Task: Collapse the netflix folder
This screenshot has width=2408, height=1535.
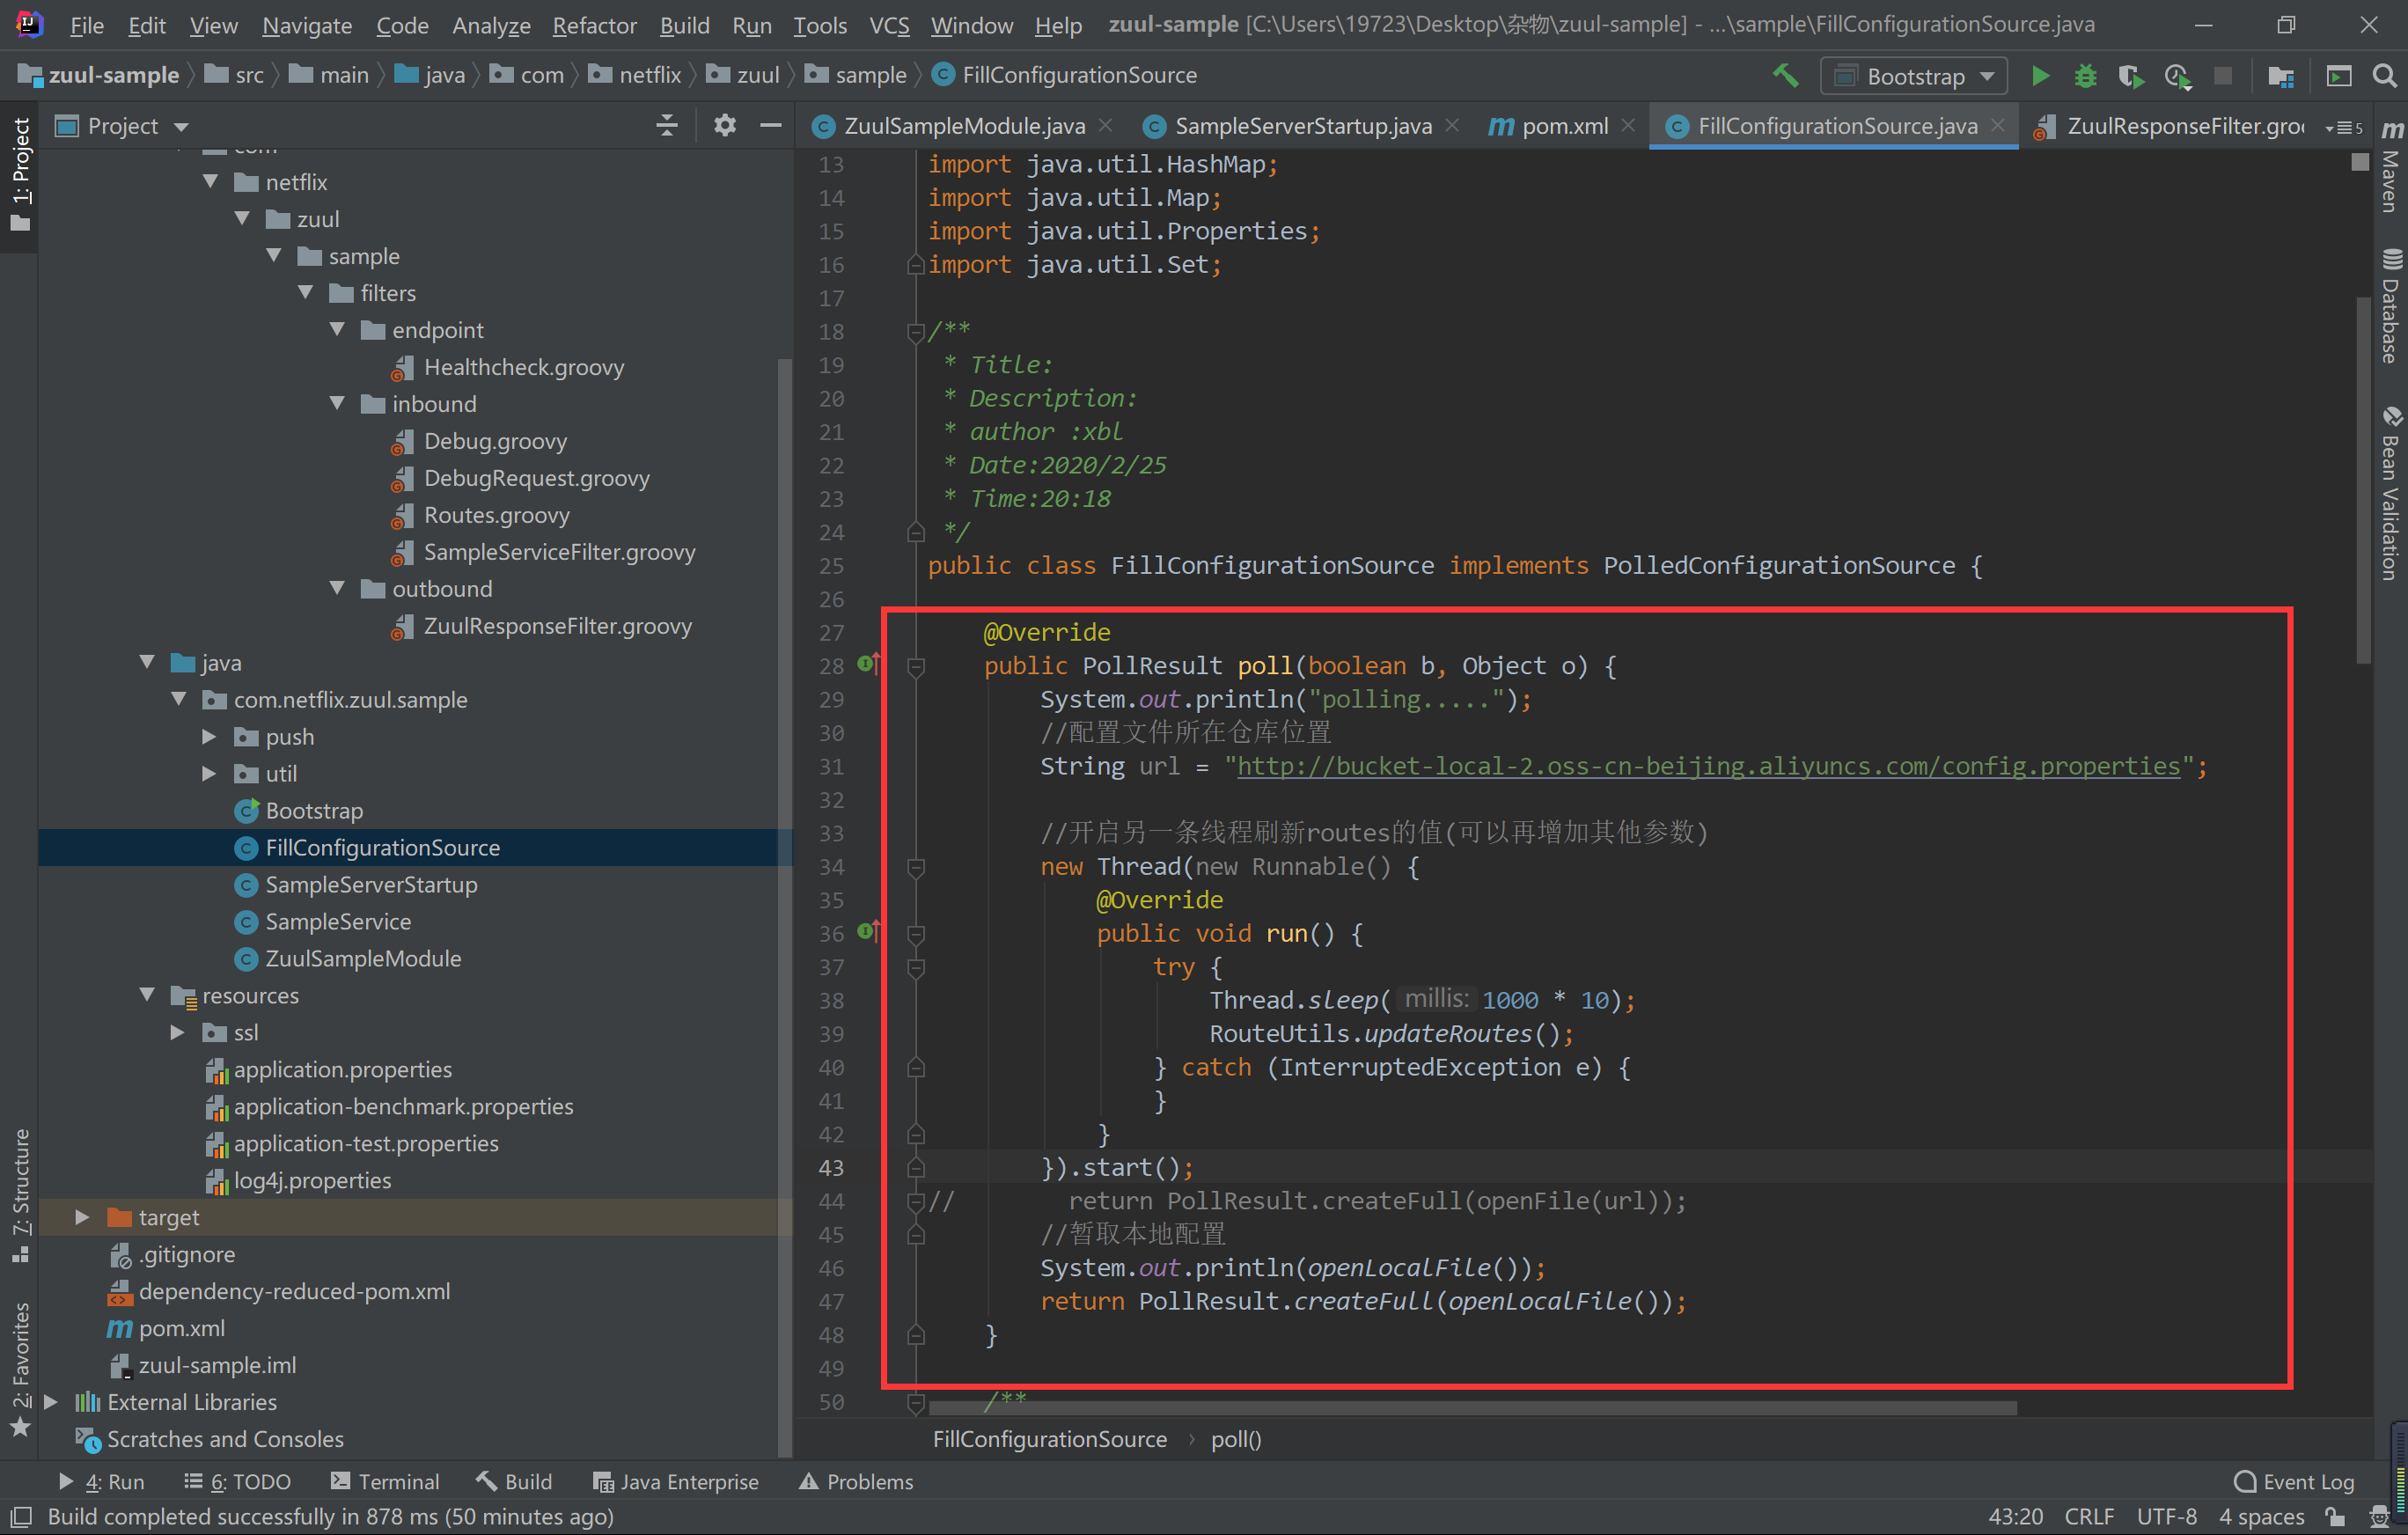Action: coord(211,181)
